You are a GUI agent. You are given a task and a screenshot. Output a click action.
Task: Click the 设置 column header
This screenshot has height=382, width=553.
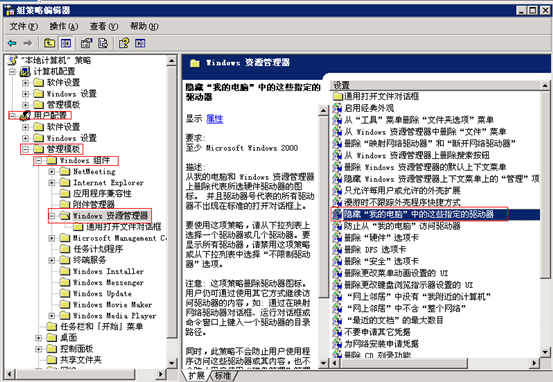pyautogui.click(x=435, y=85)
